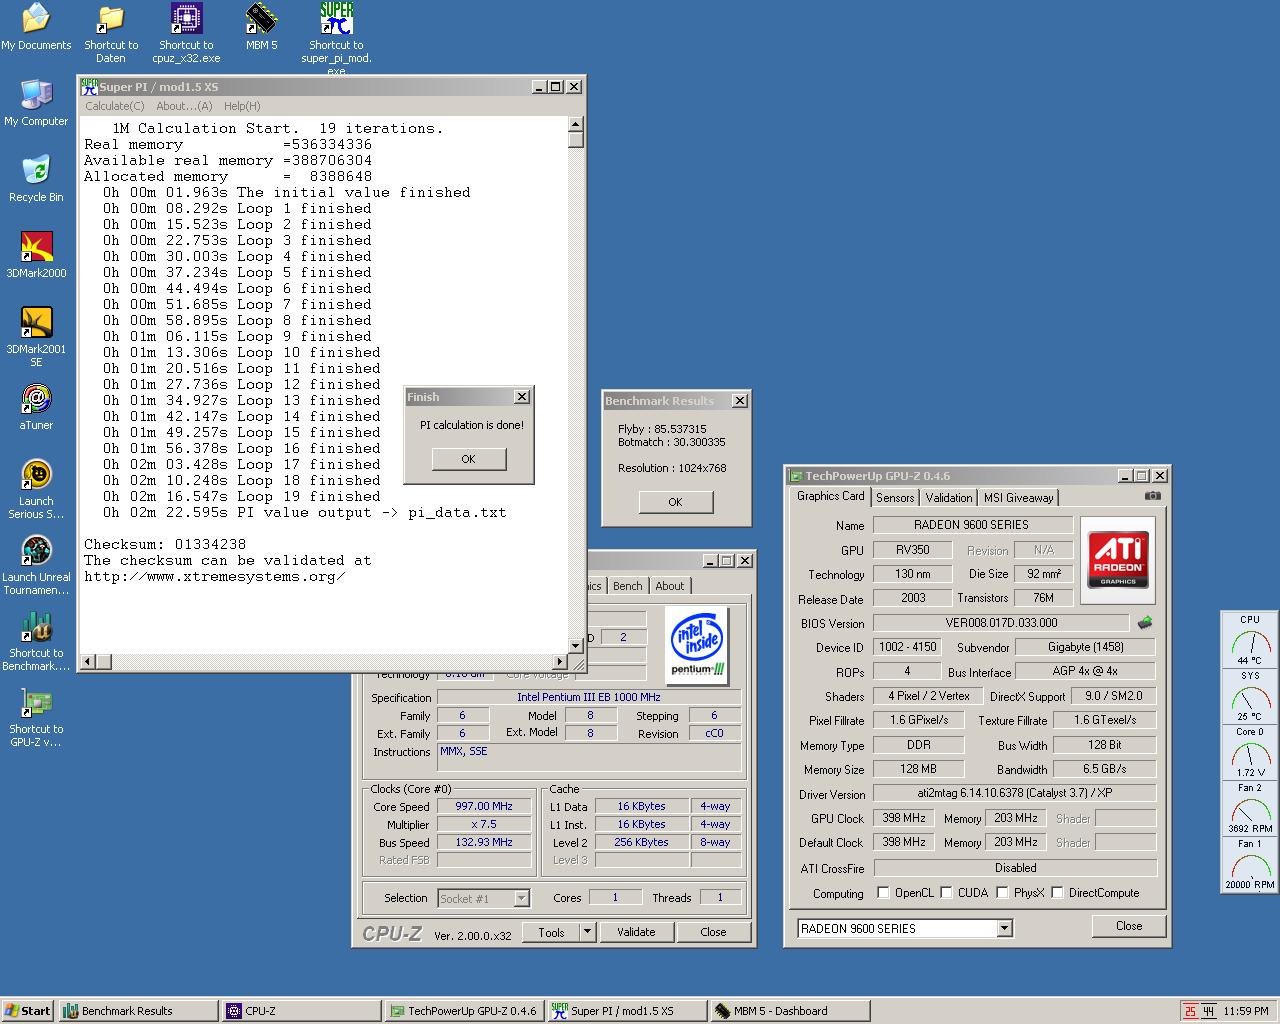Click the MBM SYS temperature gauge
Screen dimensions: 1280x1024
coord(1250,697)
